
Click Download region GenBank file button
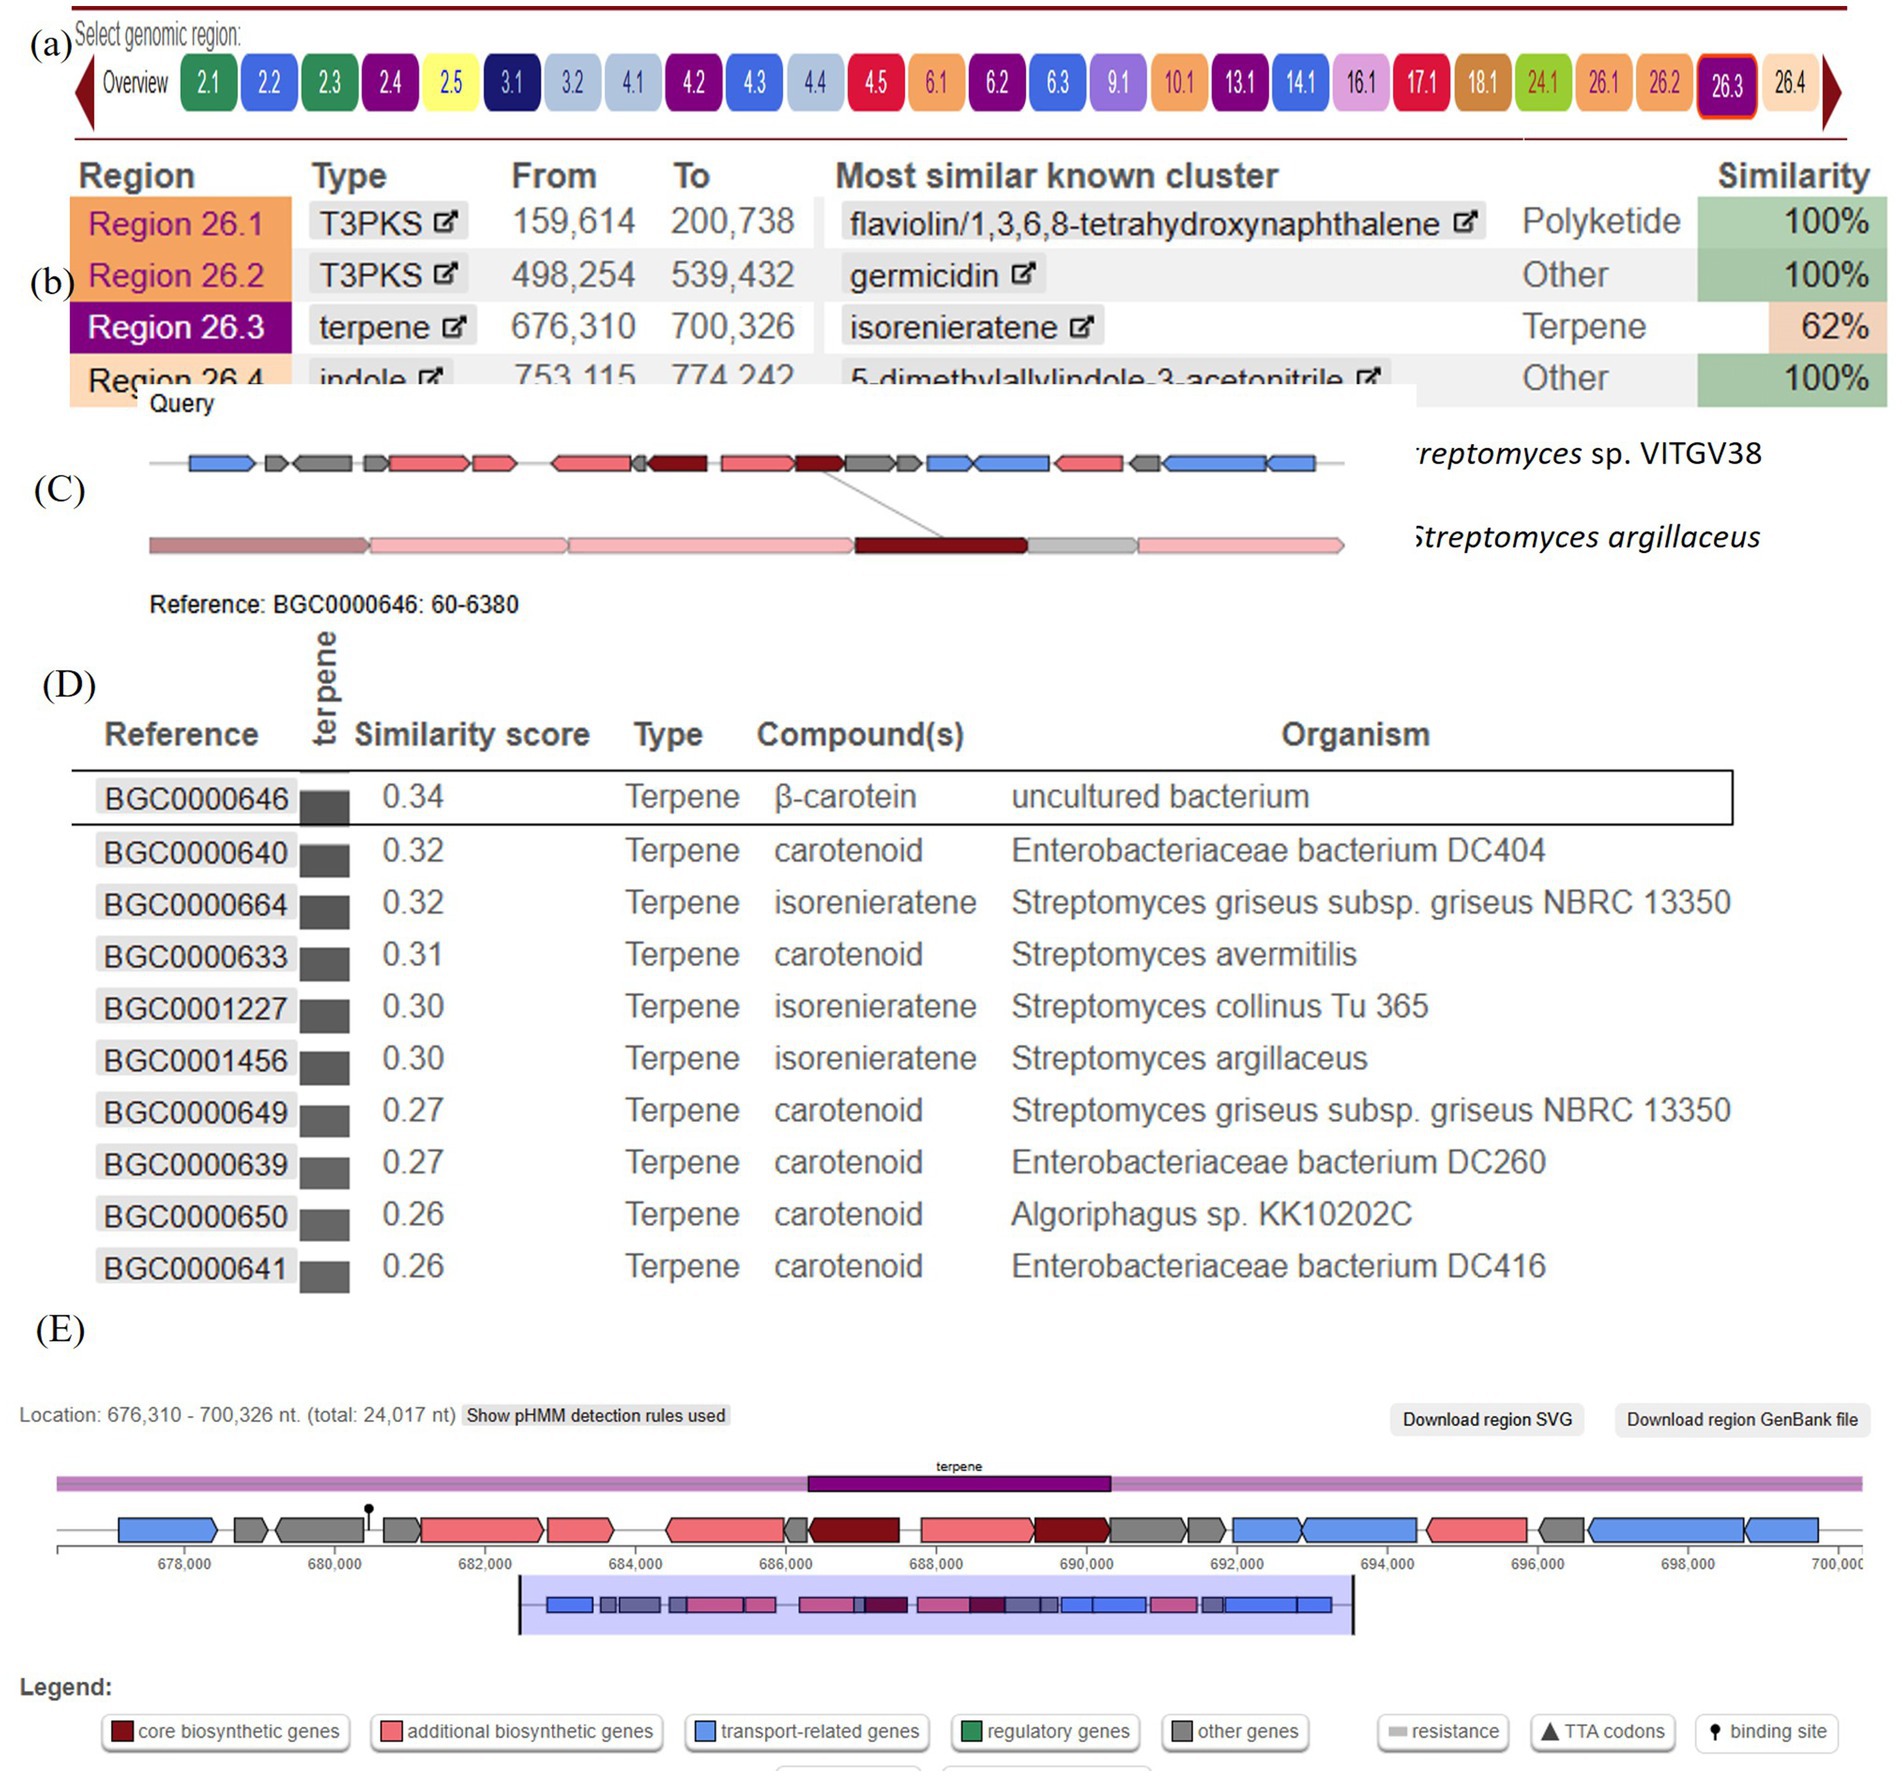pyautogui.click(x=1742, y=1419)
